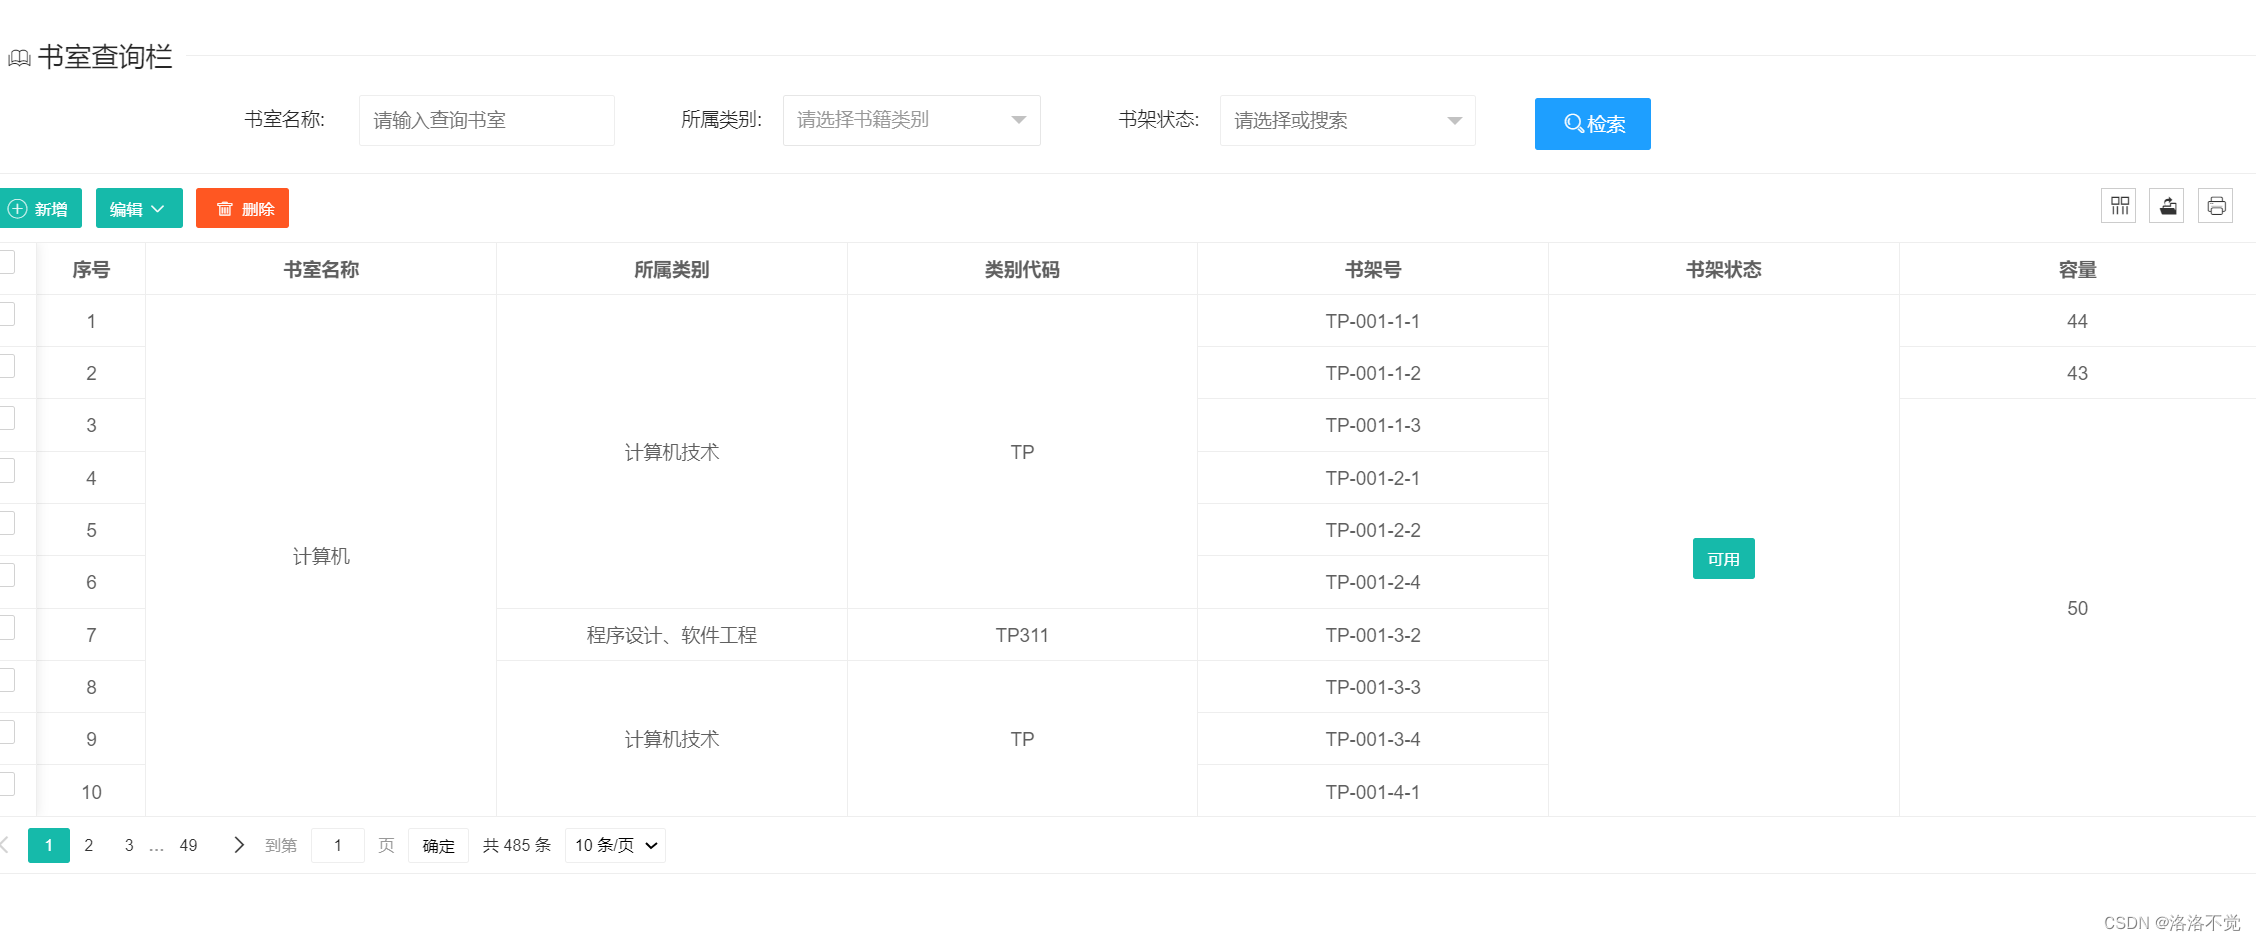The height and width of the screenshot is (941, 2256).
Task: Click the export data icon
Action: [x=2167, y=205]
